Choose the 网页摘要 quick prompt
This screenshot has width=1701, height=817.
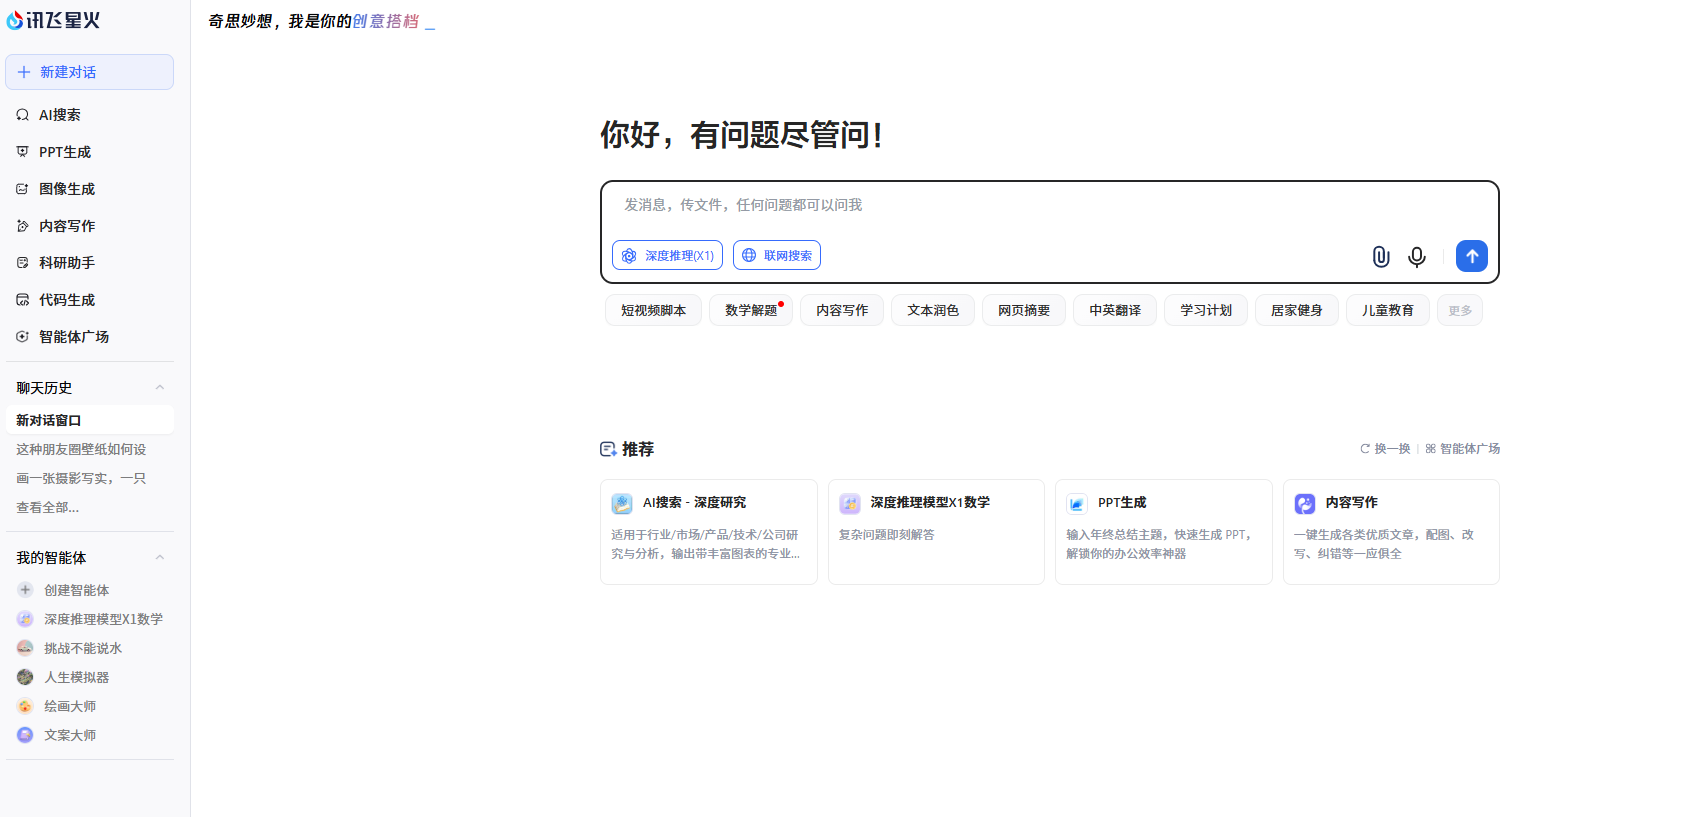coord(1024,310)
